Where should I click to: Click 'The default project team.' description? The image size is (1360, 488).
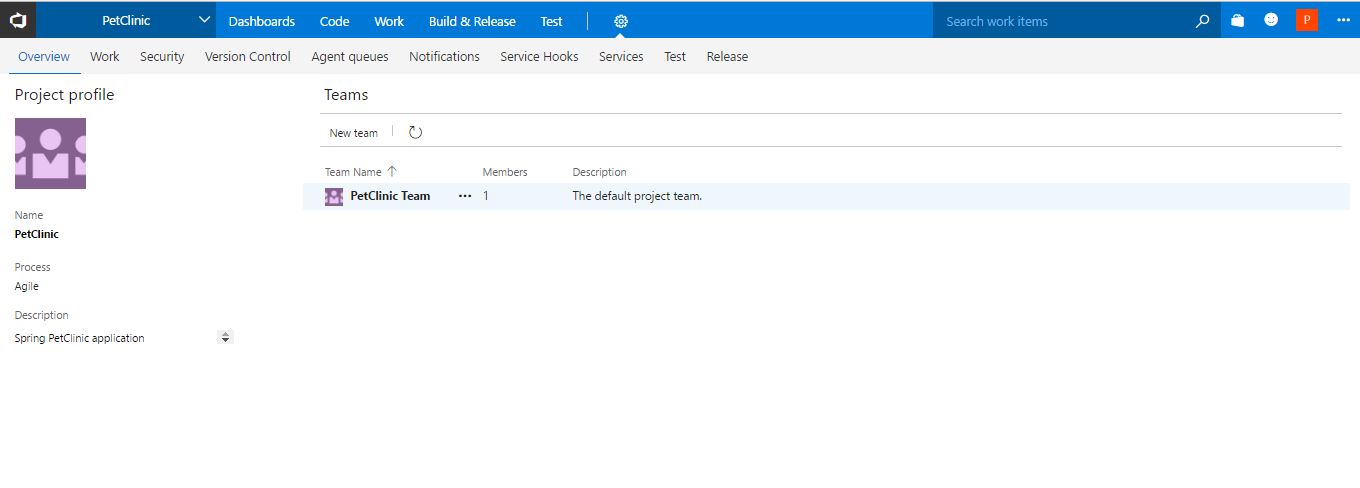point(637,196)
